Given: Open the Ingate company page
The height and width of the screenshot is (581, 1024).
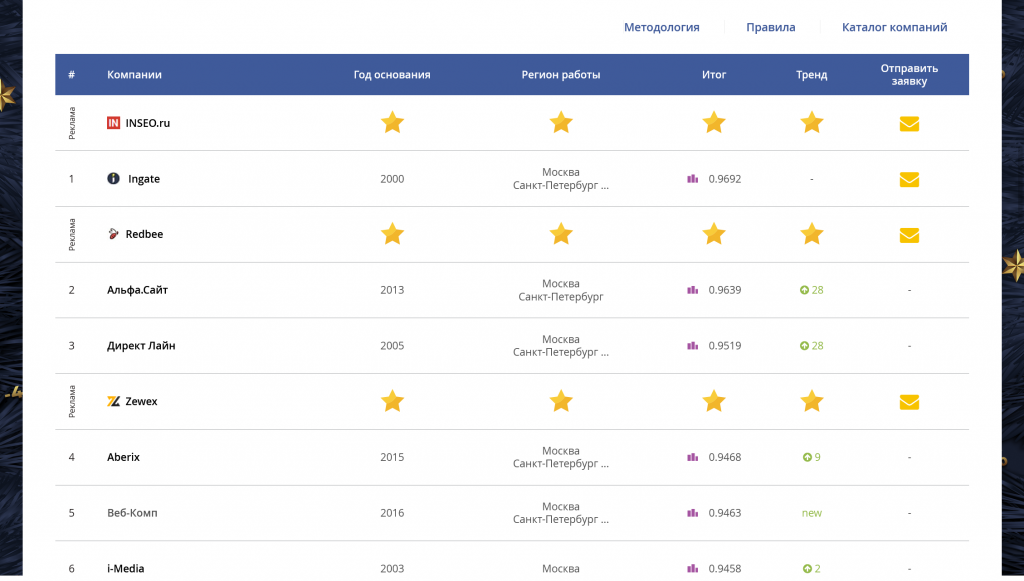Looking at the screenshot, I should (144, 179).
